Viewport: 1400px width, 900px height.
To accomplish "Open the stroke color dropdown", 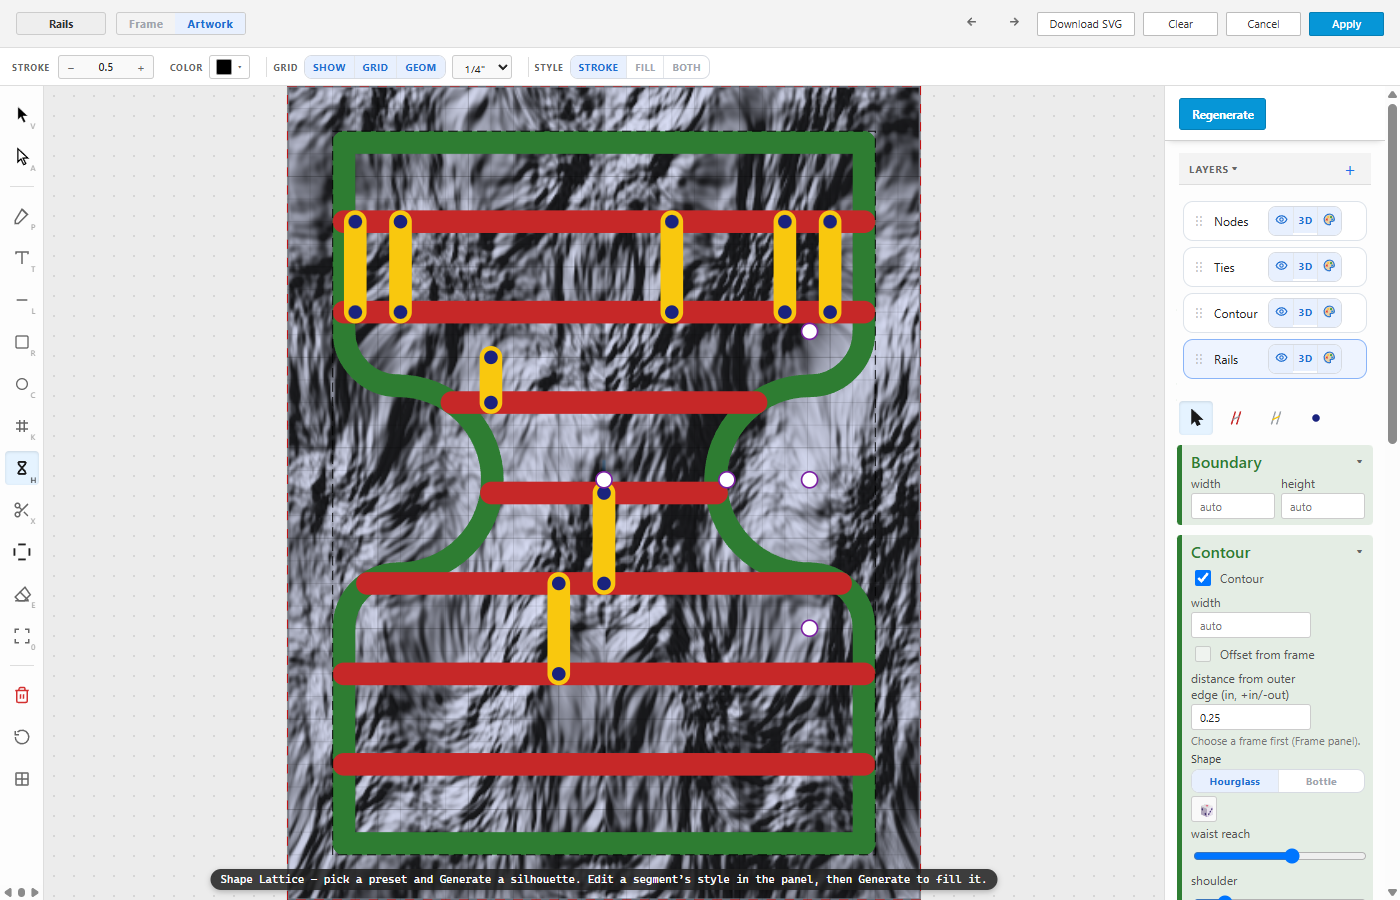I will click(229, 67).
